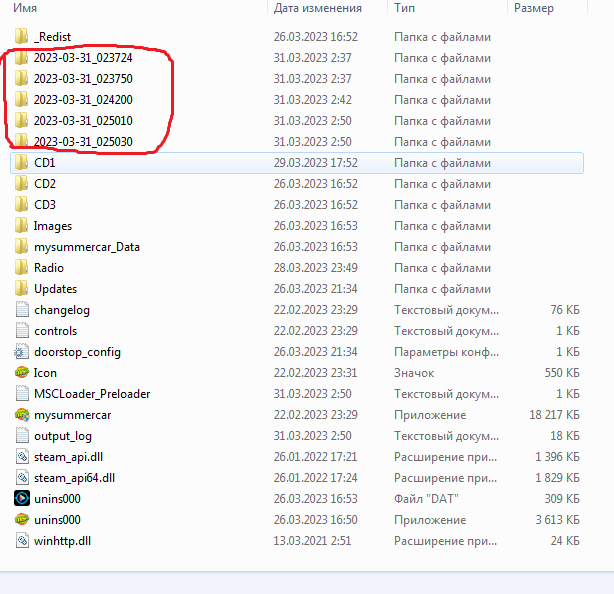Select the MSCLoader_Preloader text file icon
614x594 pixels.
tap(22, 394)
